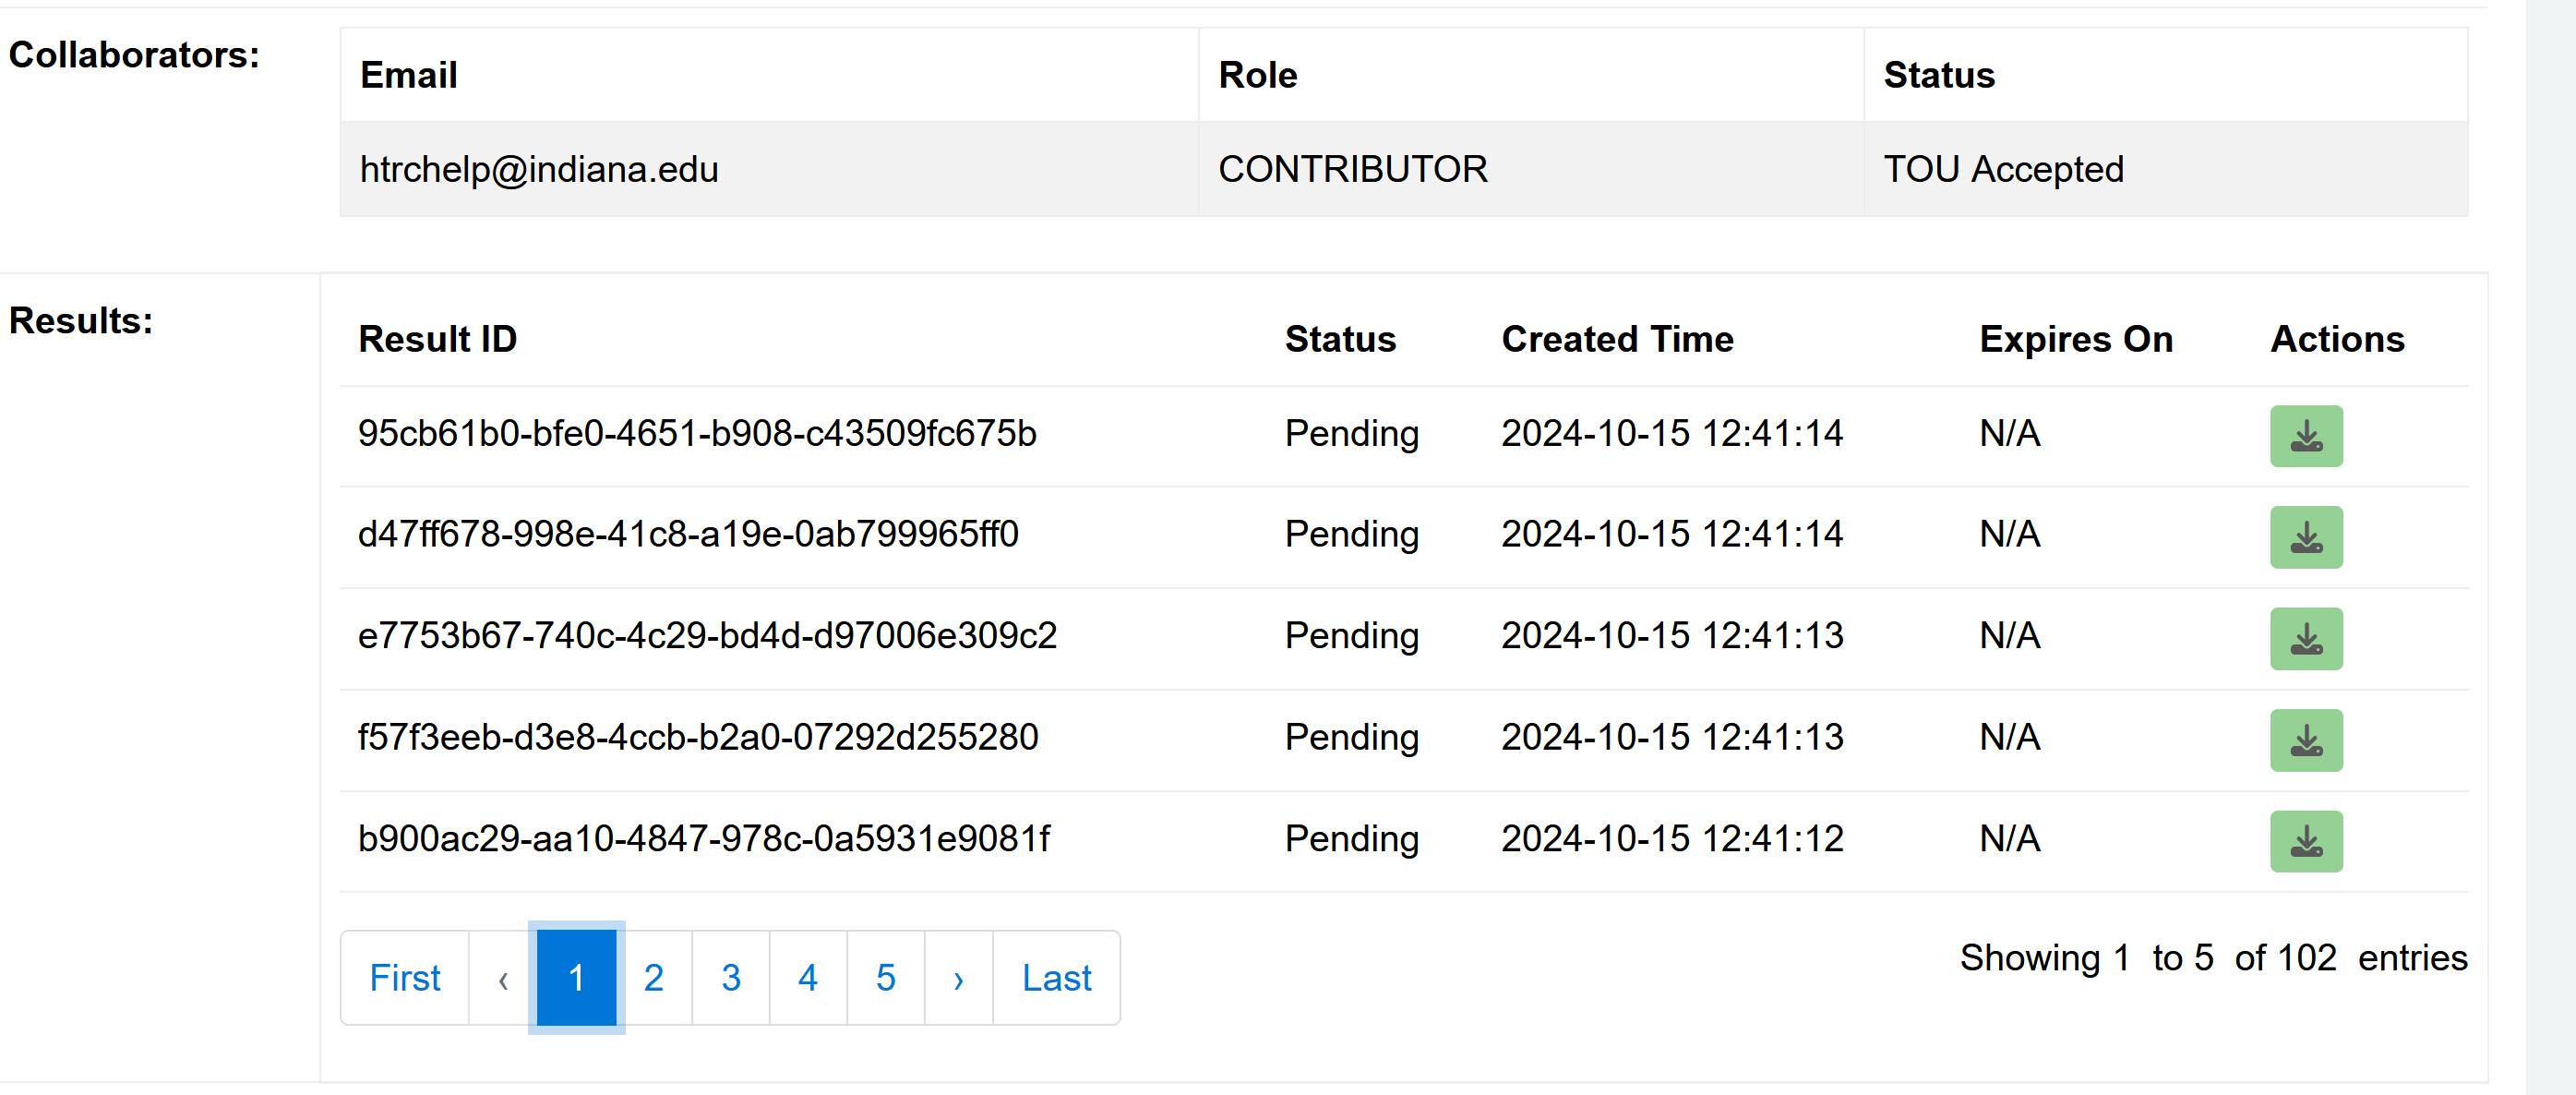
Task: Go to the next results page arrow
Action: [x=957, y=978]
